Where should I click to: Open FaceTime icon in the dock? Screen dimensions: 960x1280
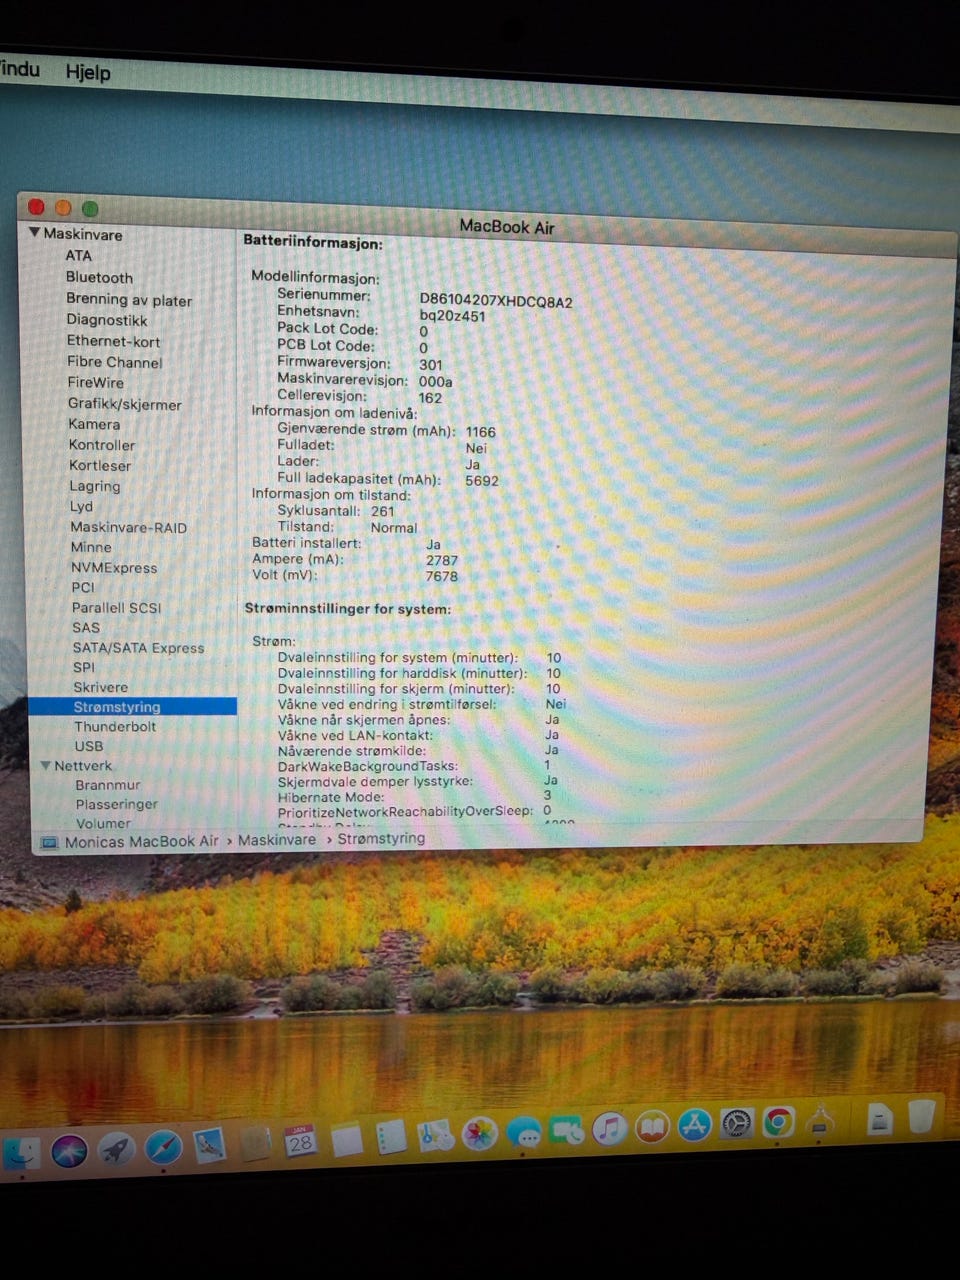click(566, 1130)
